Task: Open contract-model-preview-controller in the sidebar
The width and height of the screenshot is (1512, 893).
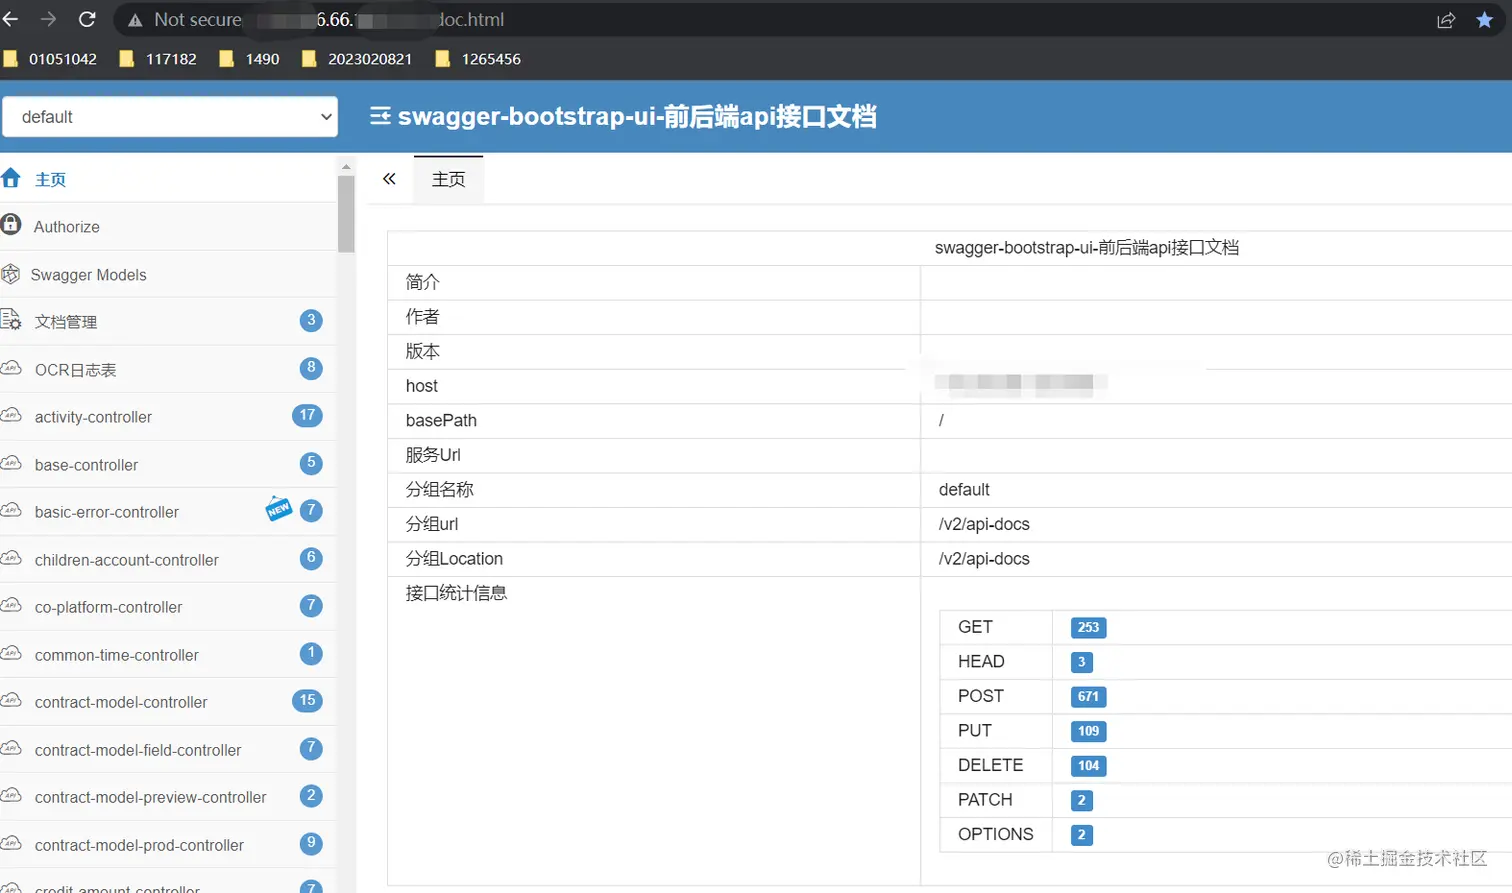Action: 168,797
